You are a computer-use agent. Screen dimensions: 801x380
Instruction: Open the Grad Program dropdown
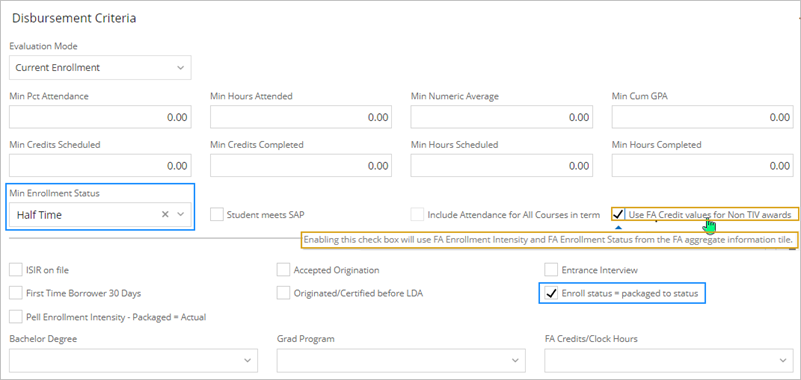tap(401, 361)
